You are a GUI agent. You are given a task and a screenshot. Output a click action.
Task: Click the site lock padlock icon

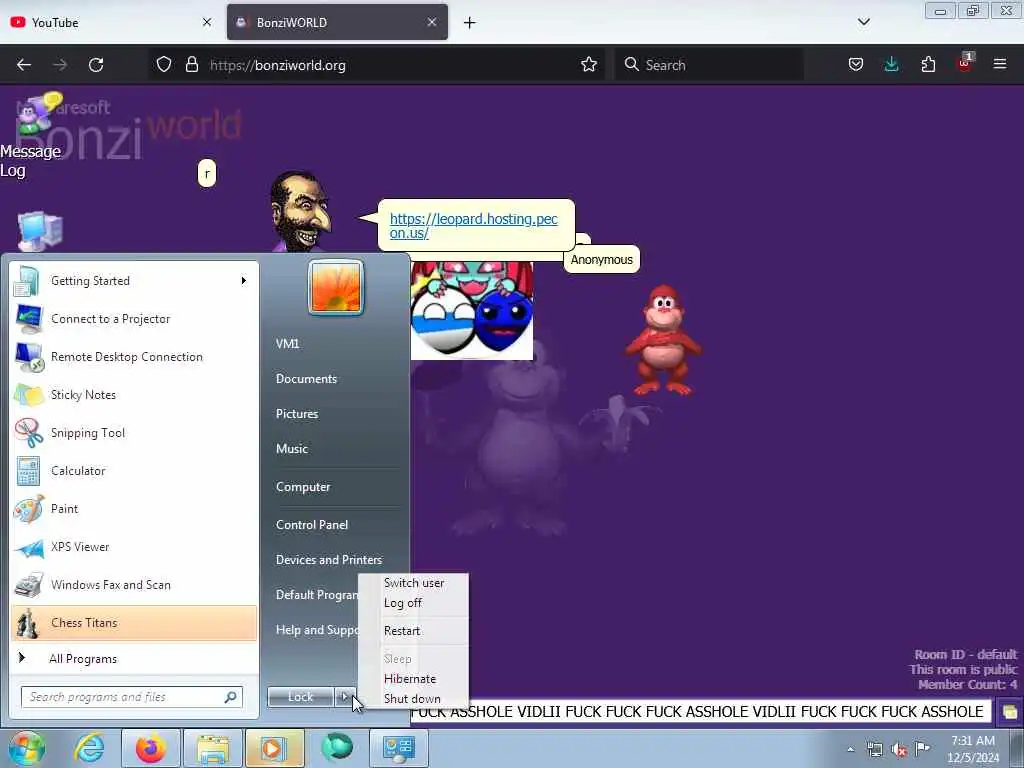pyautogui.click(x=191, y=65)
